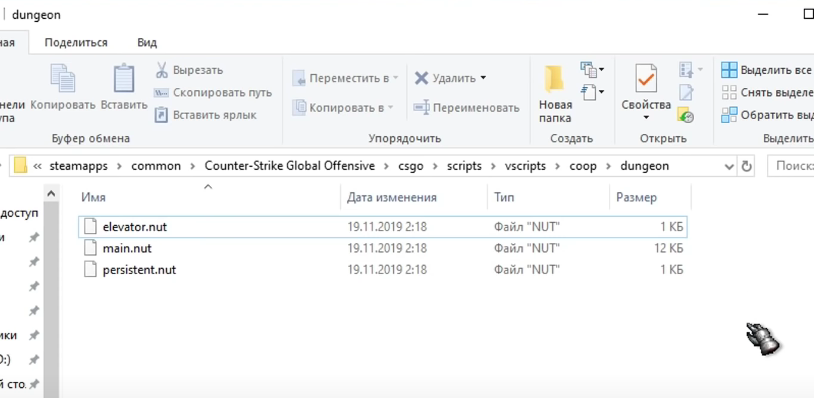
Task: Click the dungeon breadcrumb segment
Action: point(644,166)
